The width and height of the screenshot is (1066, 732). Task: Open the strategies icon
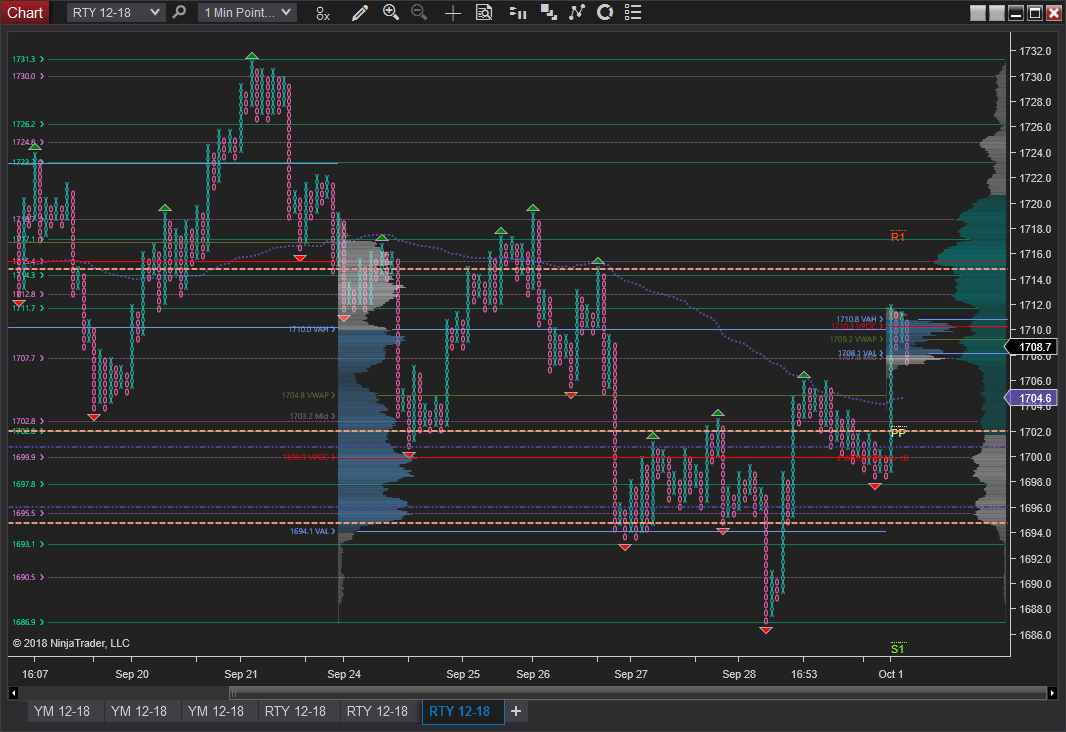coord(549,12)
